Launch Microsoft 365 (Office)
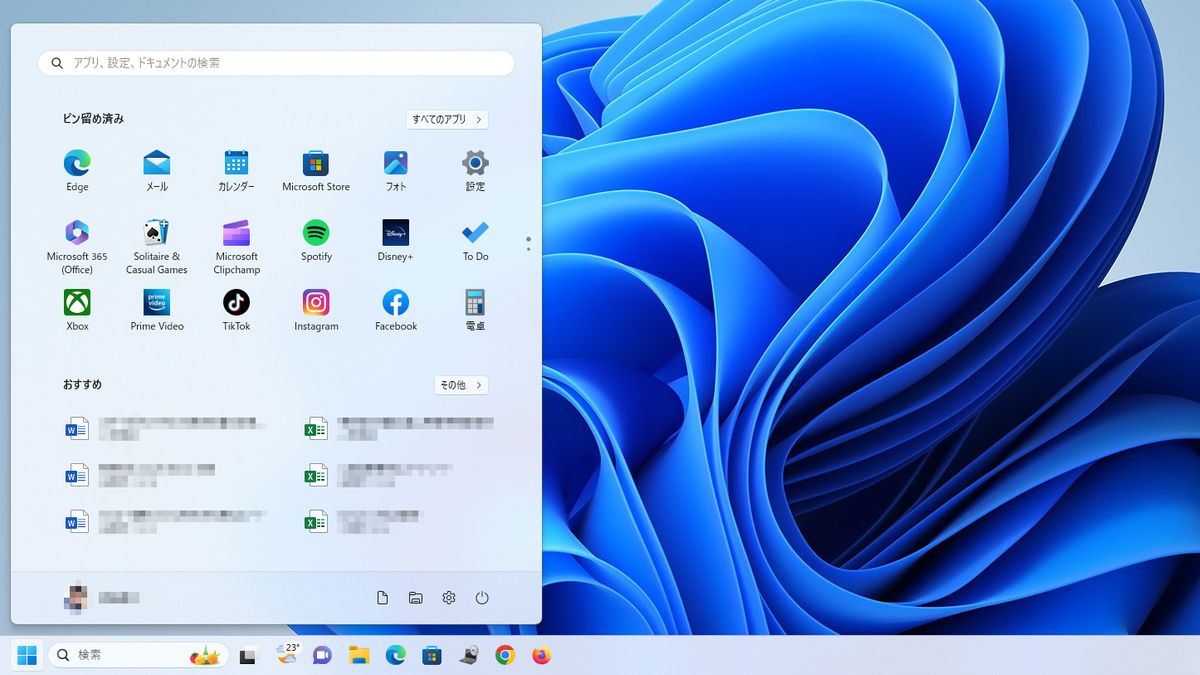The image size is (1200, 675). pyautogui.click(x=77, y=247)
